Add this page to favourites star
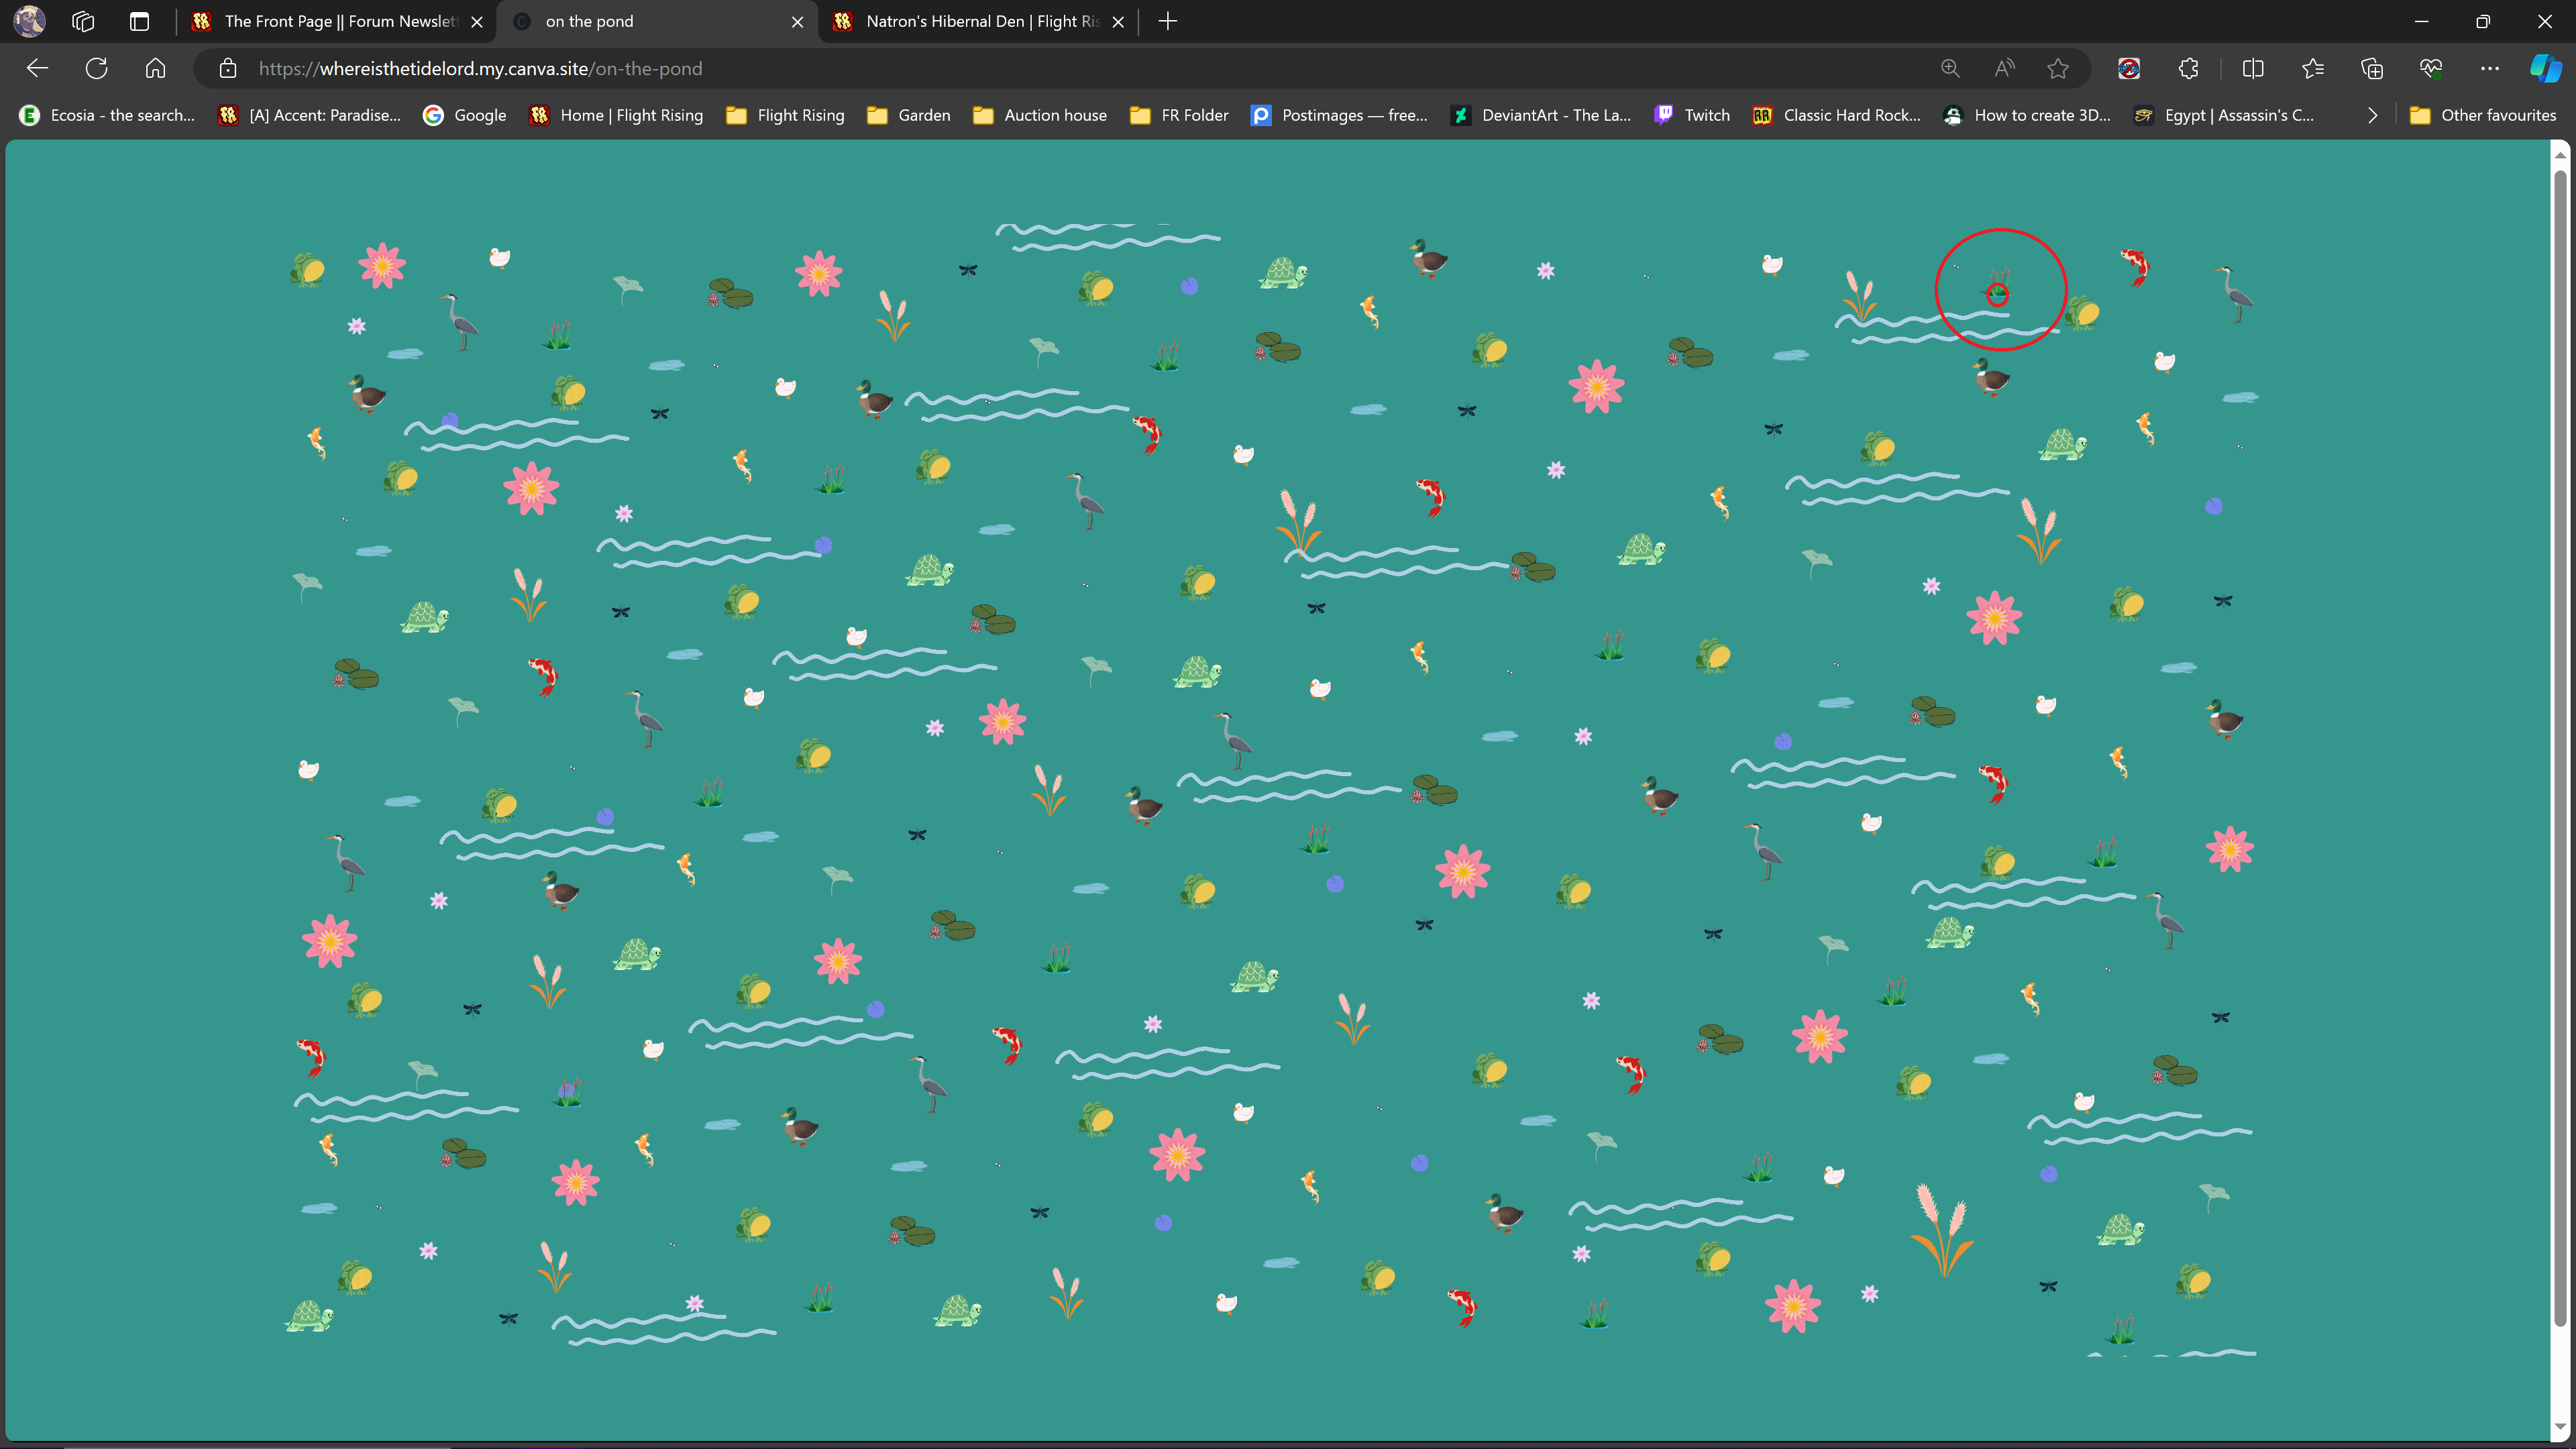The image size is (2576, 1449). pyautogui.click(x=2058, y=68)
